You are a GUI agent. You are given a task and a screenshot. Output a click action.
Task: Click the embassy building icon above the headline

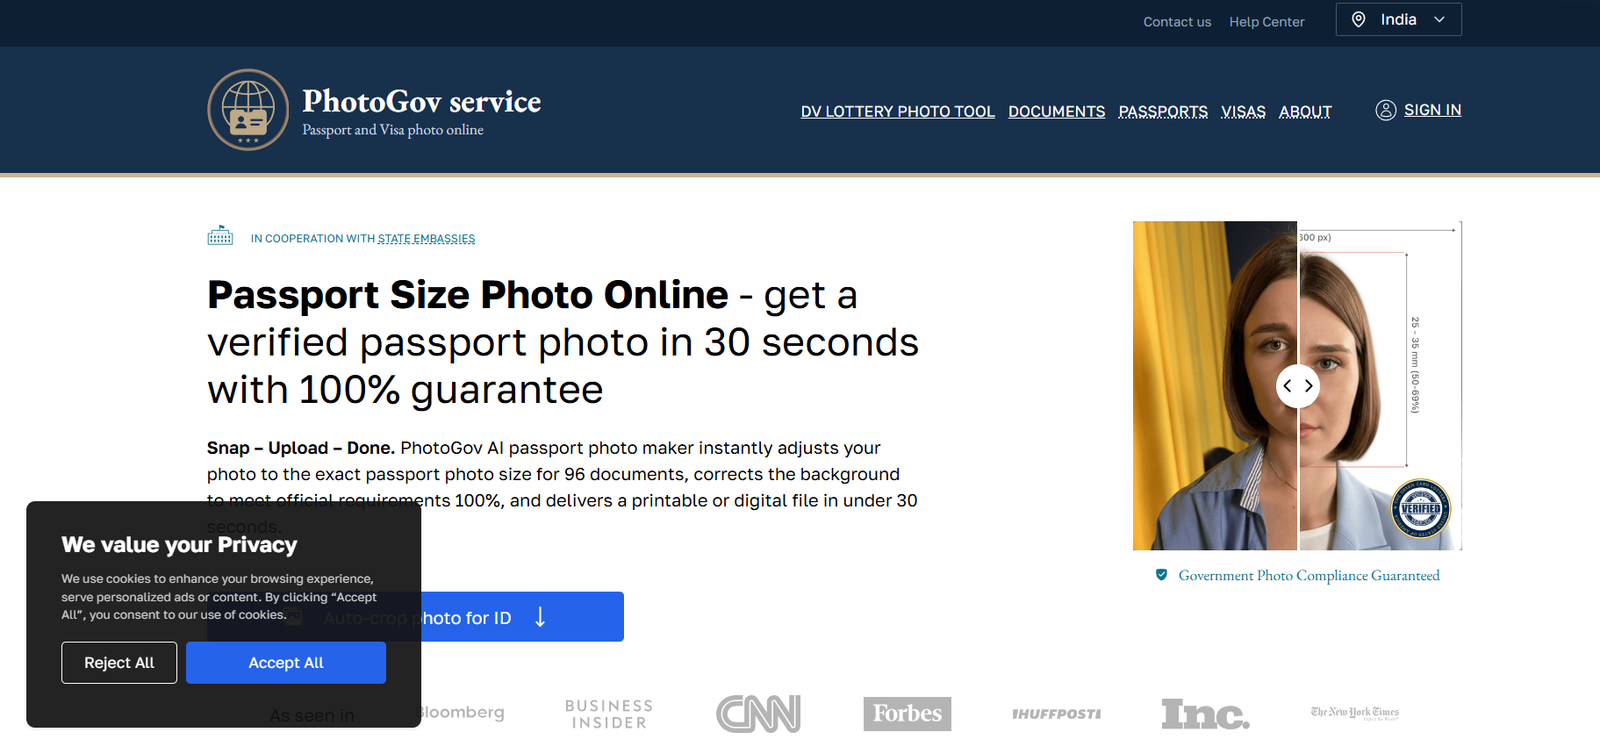pyautogui.click(x=220, y=236)
